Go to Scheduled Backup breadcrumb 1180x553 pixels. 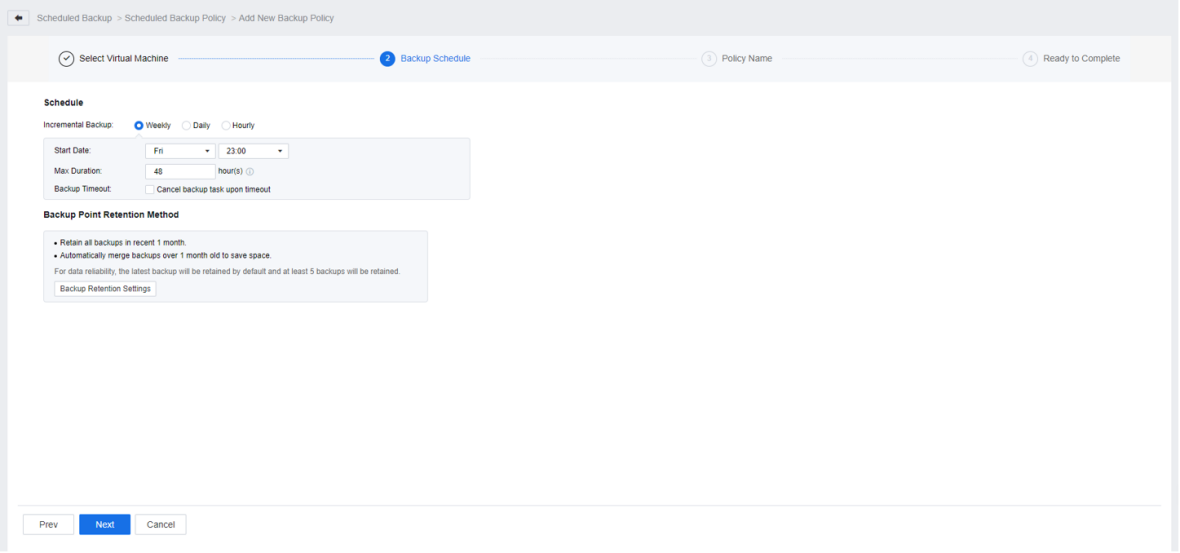coord(75,18)
